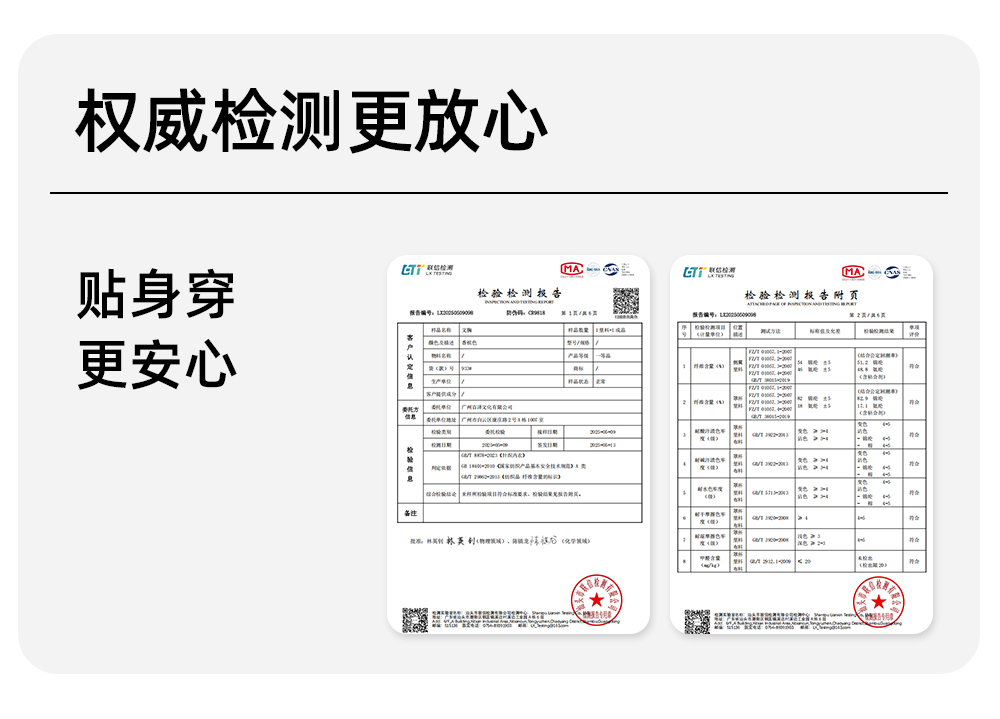1000x719 pixels.
Task: Click the page indicator 第1页/共6页
Action: coord(580,313)
